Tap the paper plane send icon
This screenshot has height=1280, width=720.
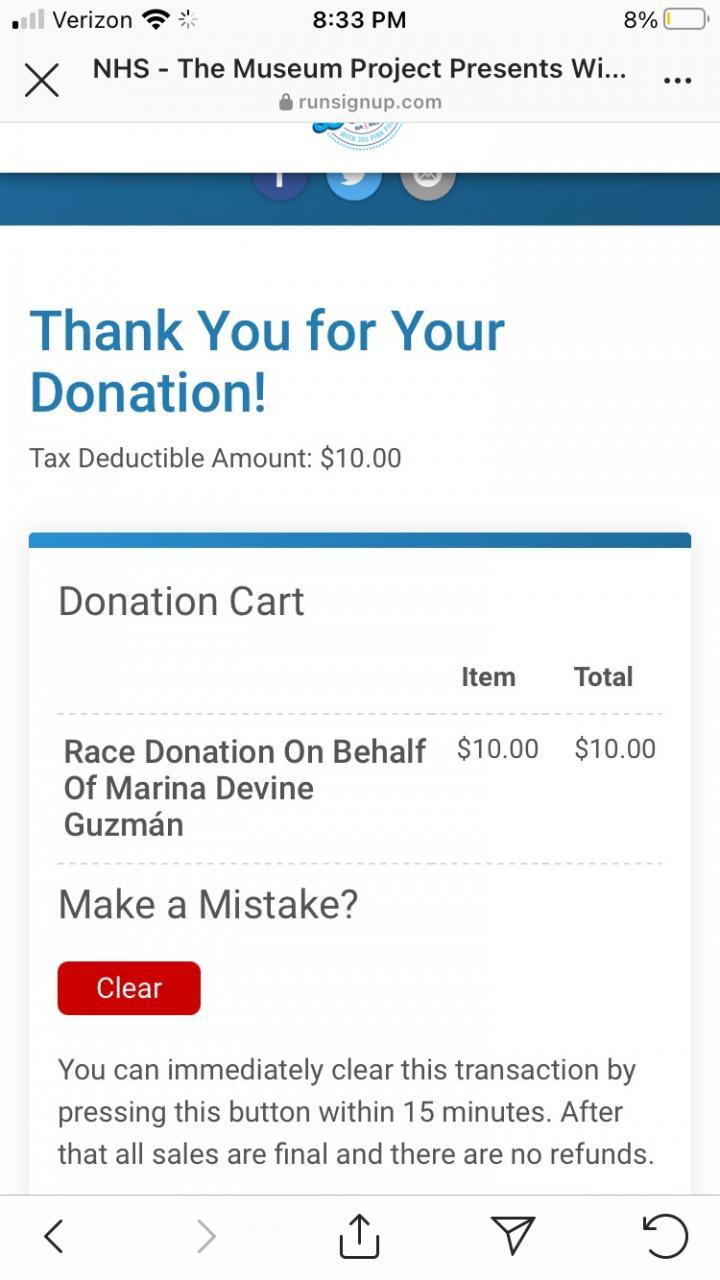pos(513,1237)
